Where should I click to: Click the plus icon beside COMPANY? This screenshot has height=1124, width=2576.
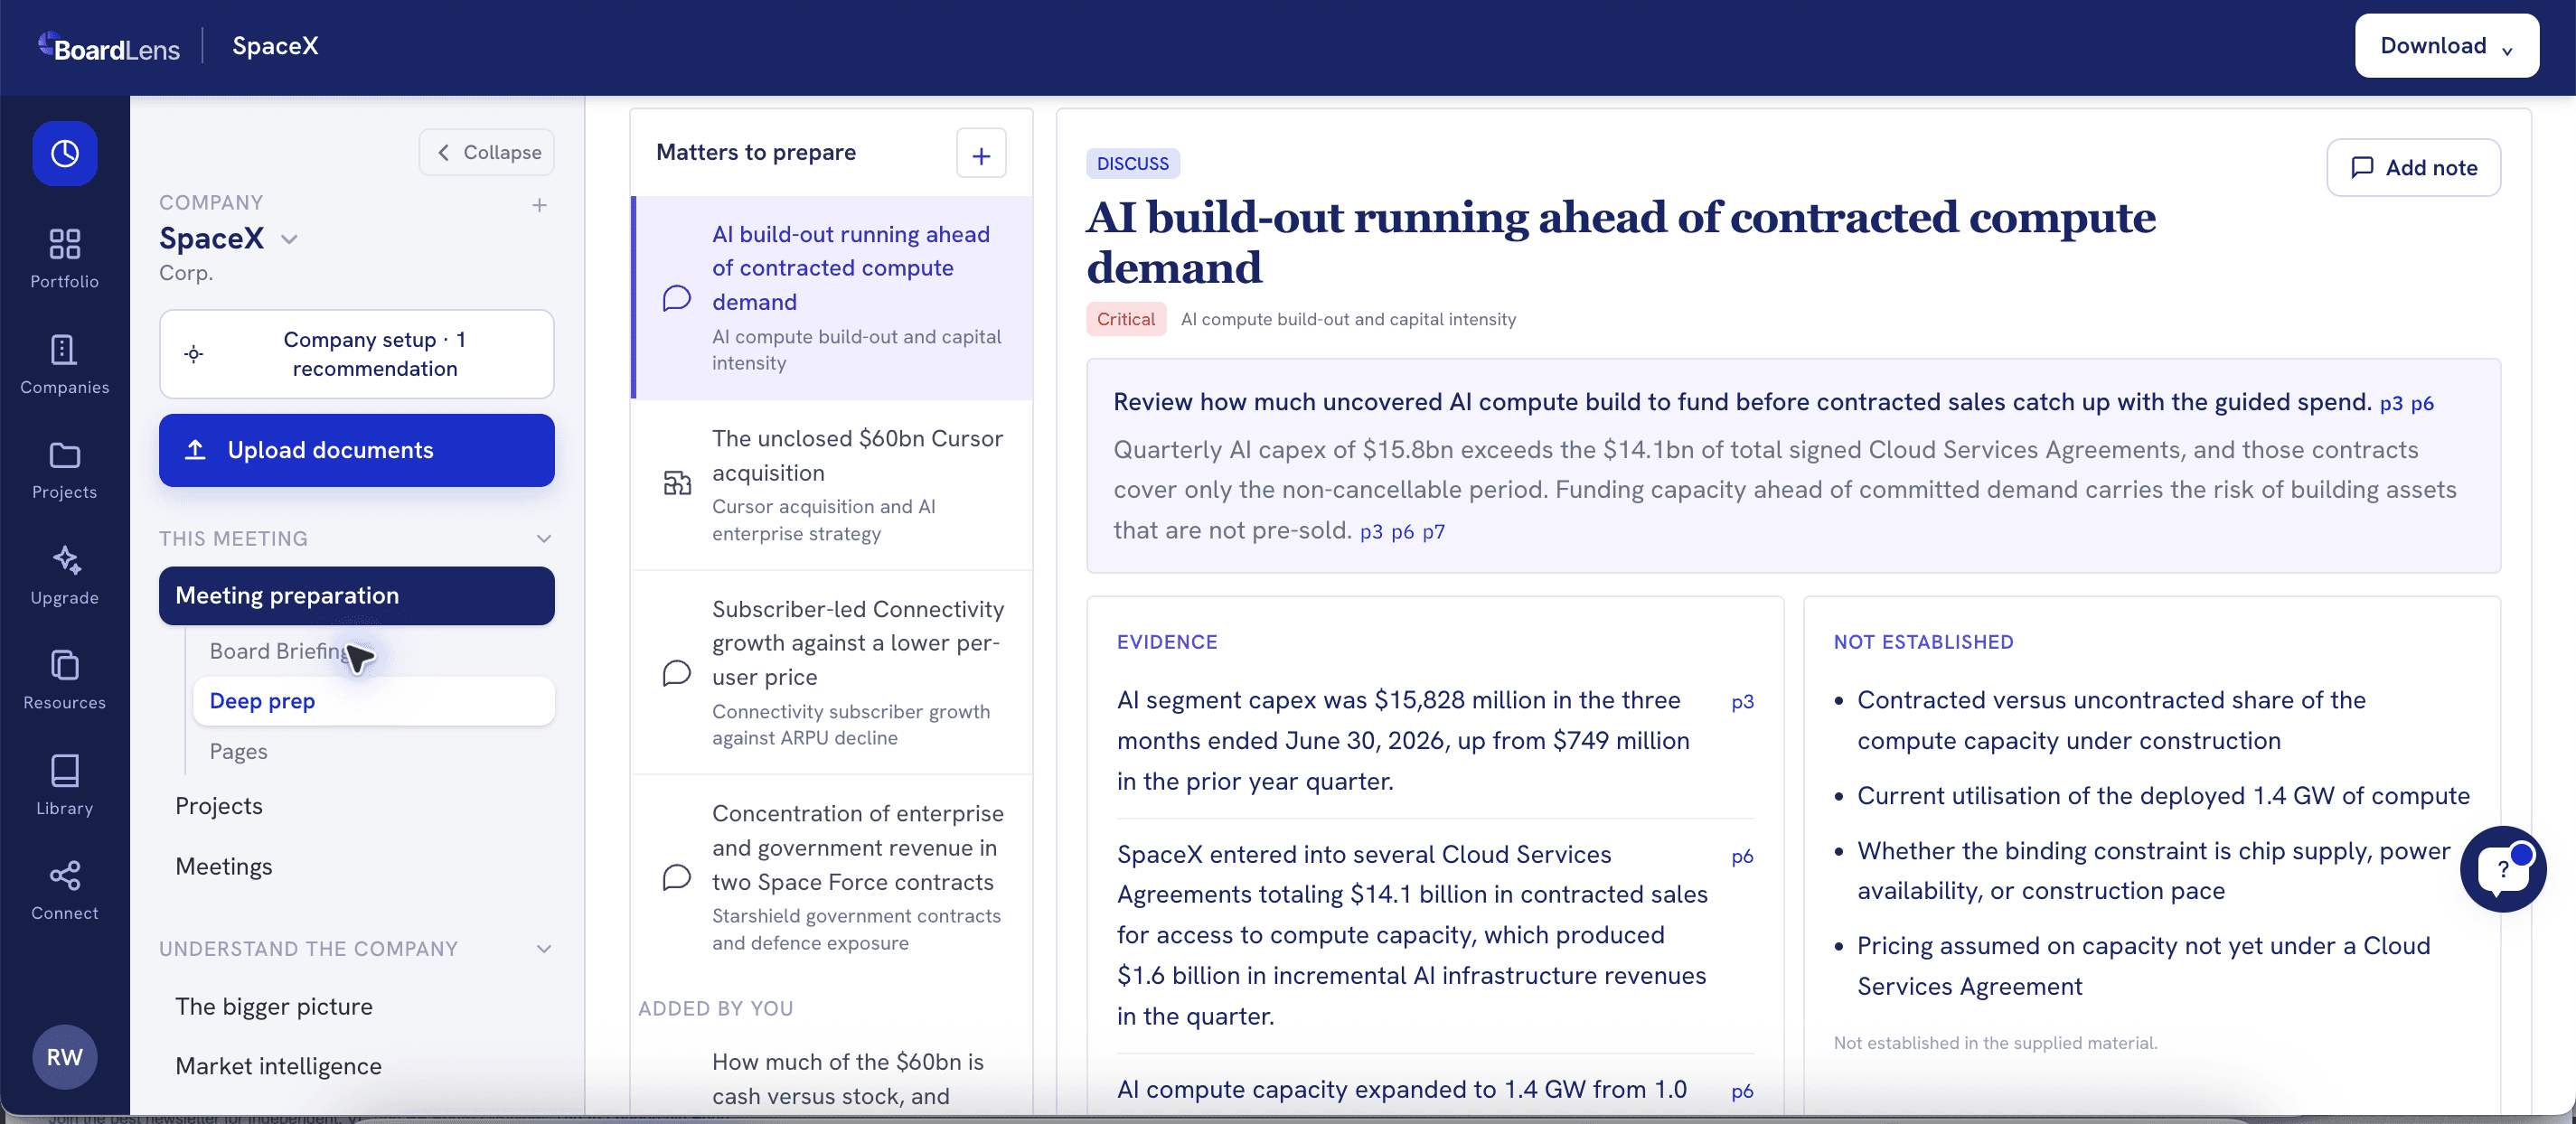click(x=539, y=205)
